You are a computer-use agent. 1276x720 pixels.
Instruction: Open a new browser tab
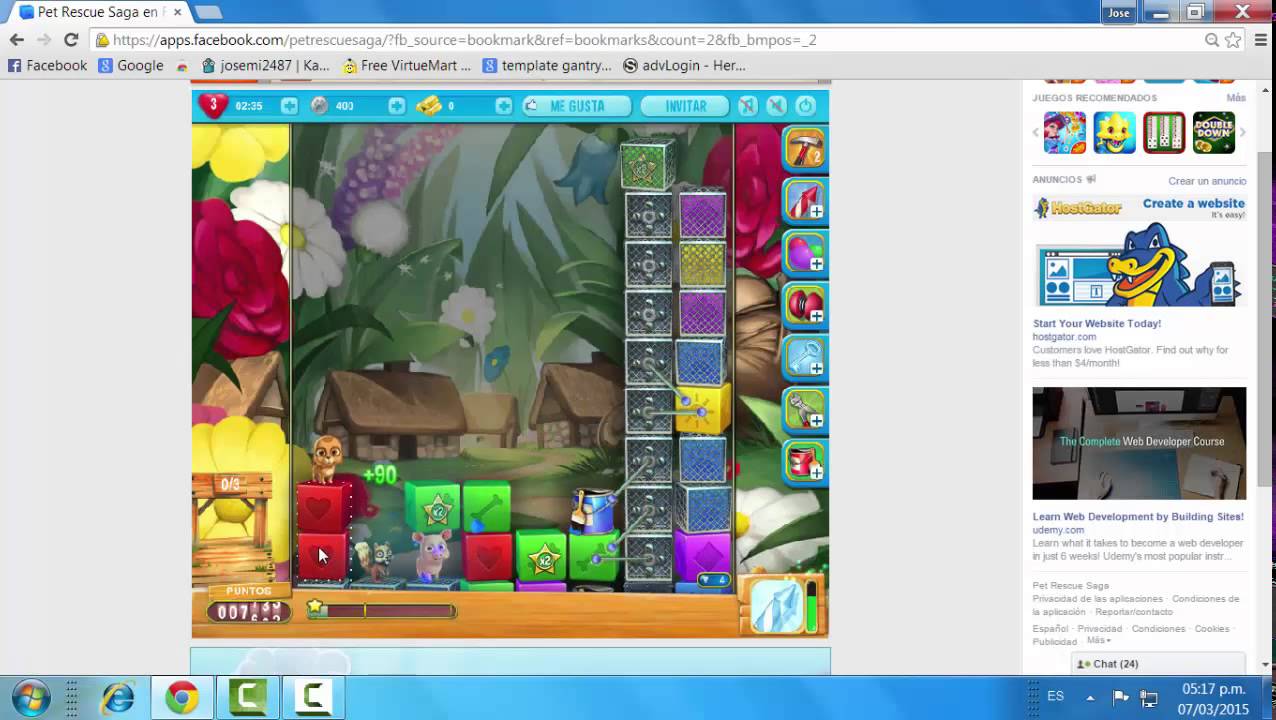(208, 12)
